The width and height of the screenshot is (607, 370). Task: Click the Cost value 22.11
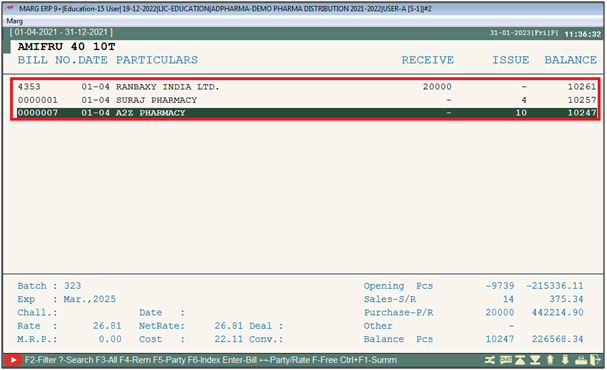229,339
